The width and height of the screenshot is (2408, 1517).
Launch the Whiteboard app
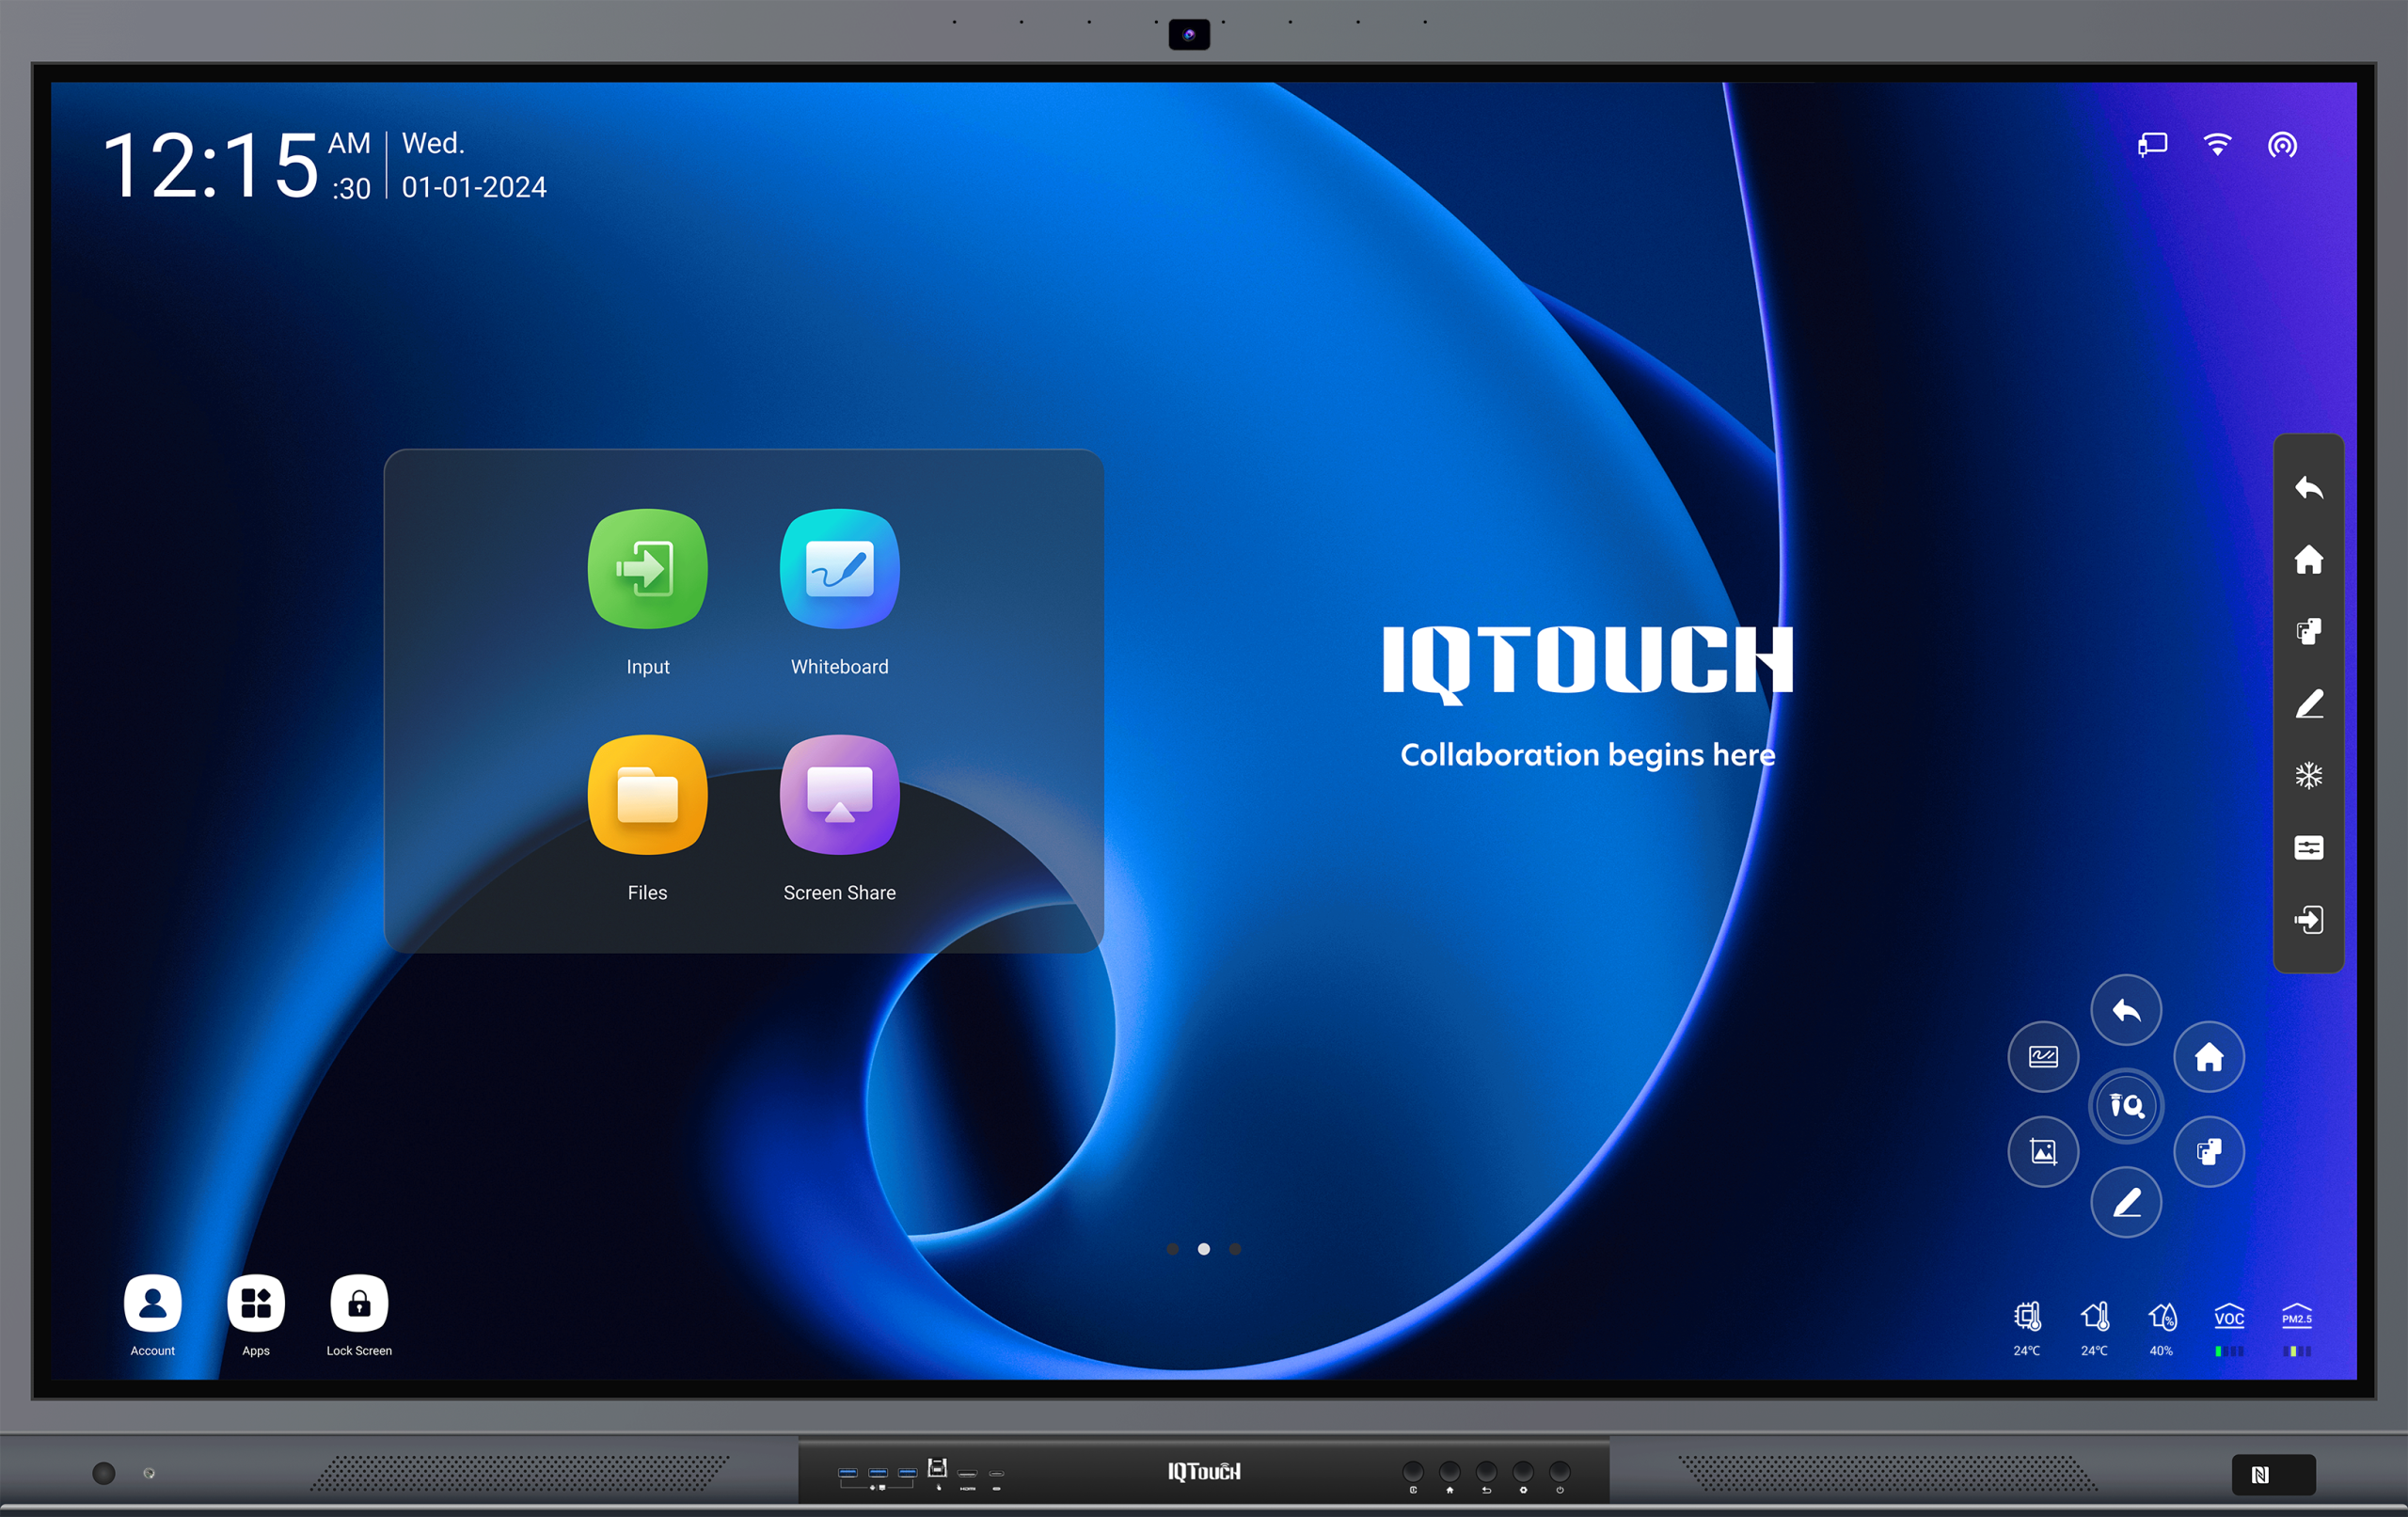pos(839,569)
